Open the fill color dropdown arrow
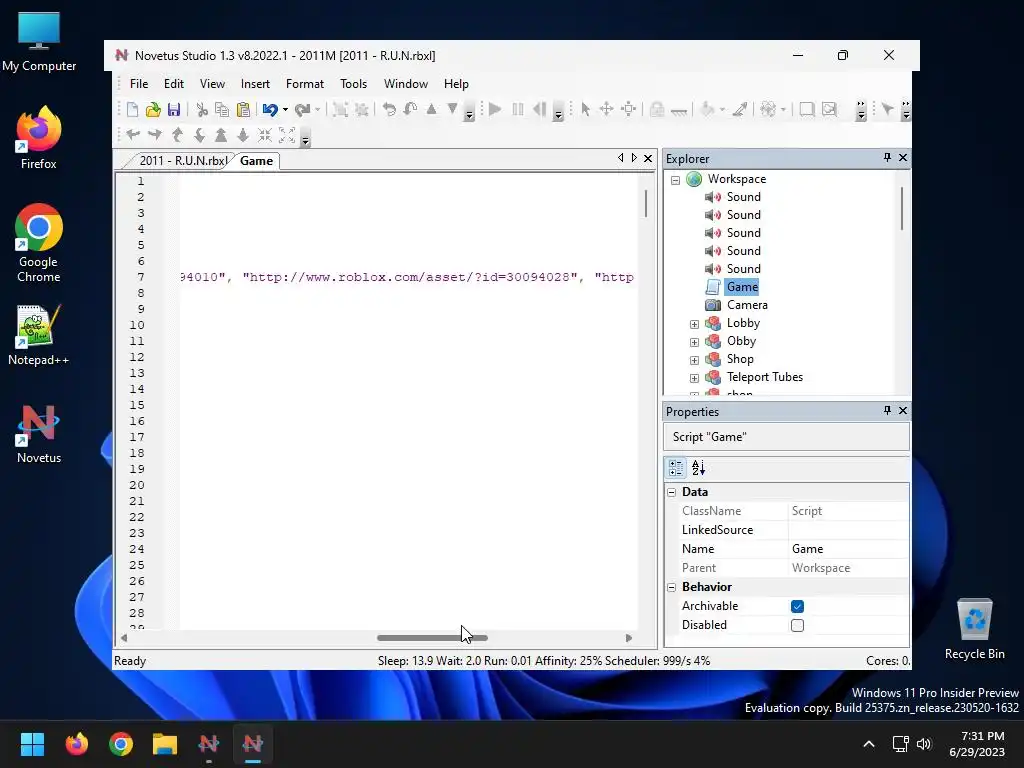The width and height of the screenshot is (1024, 768). point(722,110)
